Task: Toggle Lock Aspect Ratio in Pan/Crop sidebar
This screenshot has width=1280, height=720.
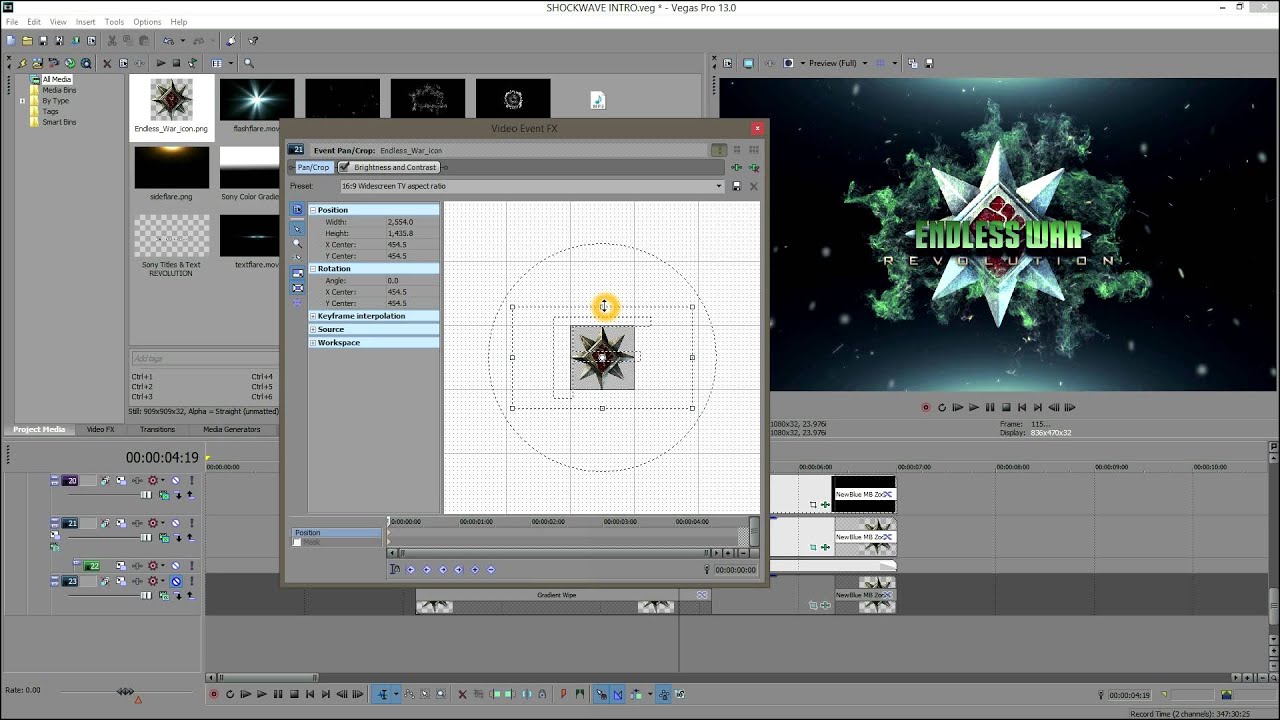Action: tap(298, 273)
